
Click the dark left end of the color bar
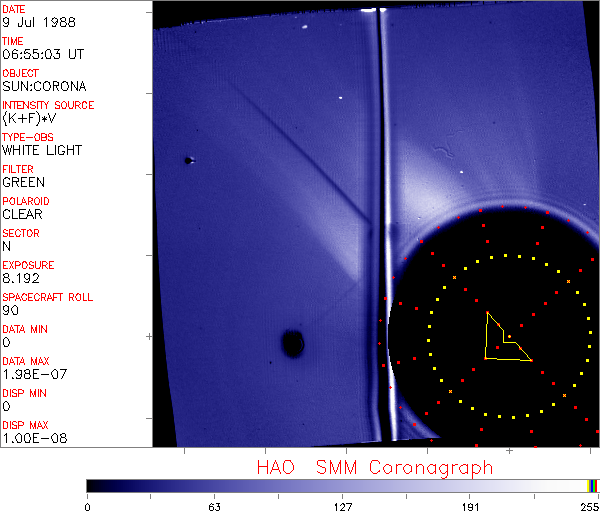point(95,485)
